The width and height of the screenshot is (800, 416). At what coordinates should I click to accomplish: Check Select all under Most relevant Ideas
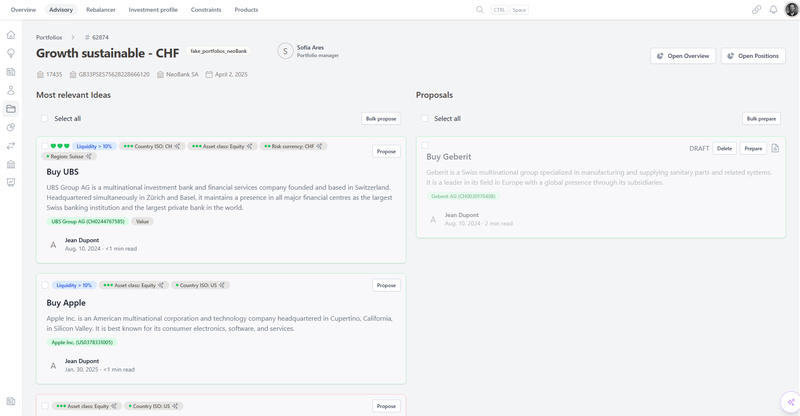45,119
